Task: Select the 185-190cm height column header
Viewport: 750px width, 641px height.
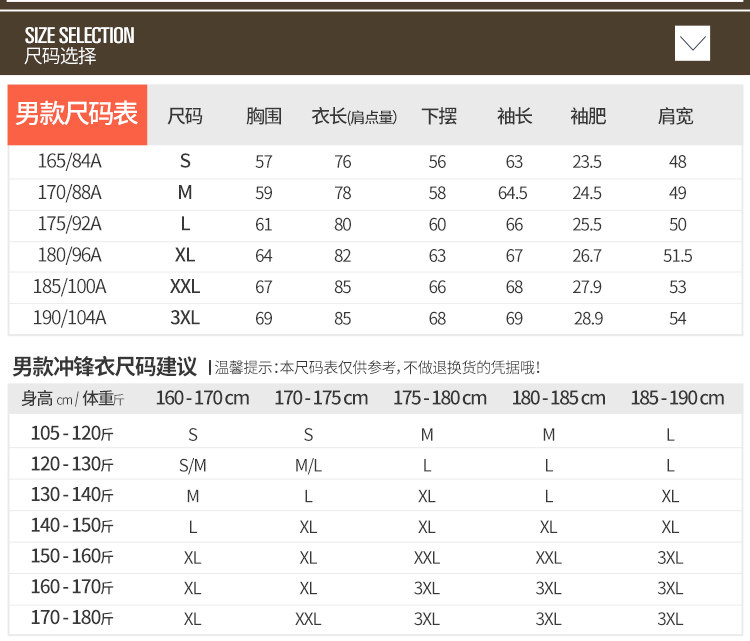Action: [677, 398]
